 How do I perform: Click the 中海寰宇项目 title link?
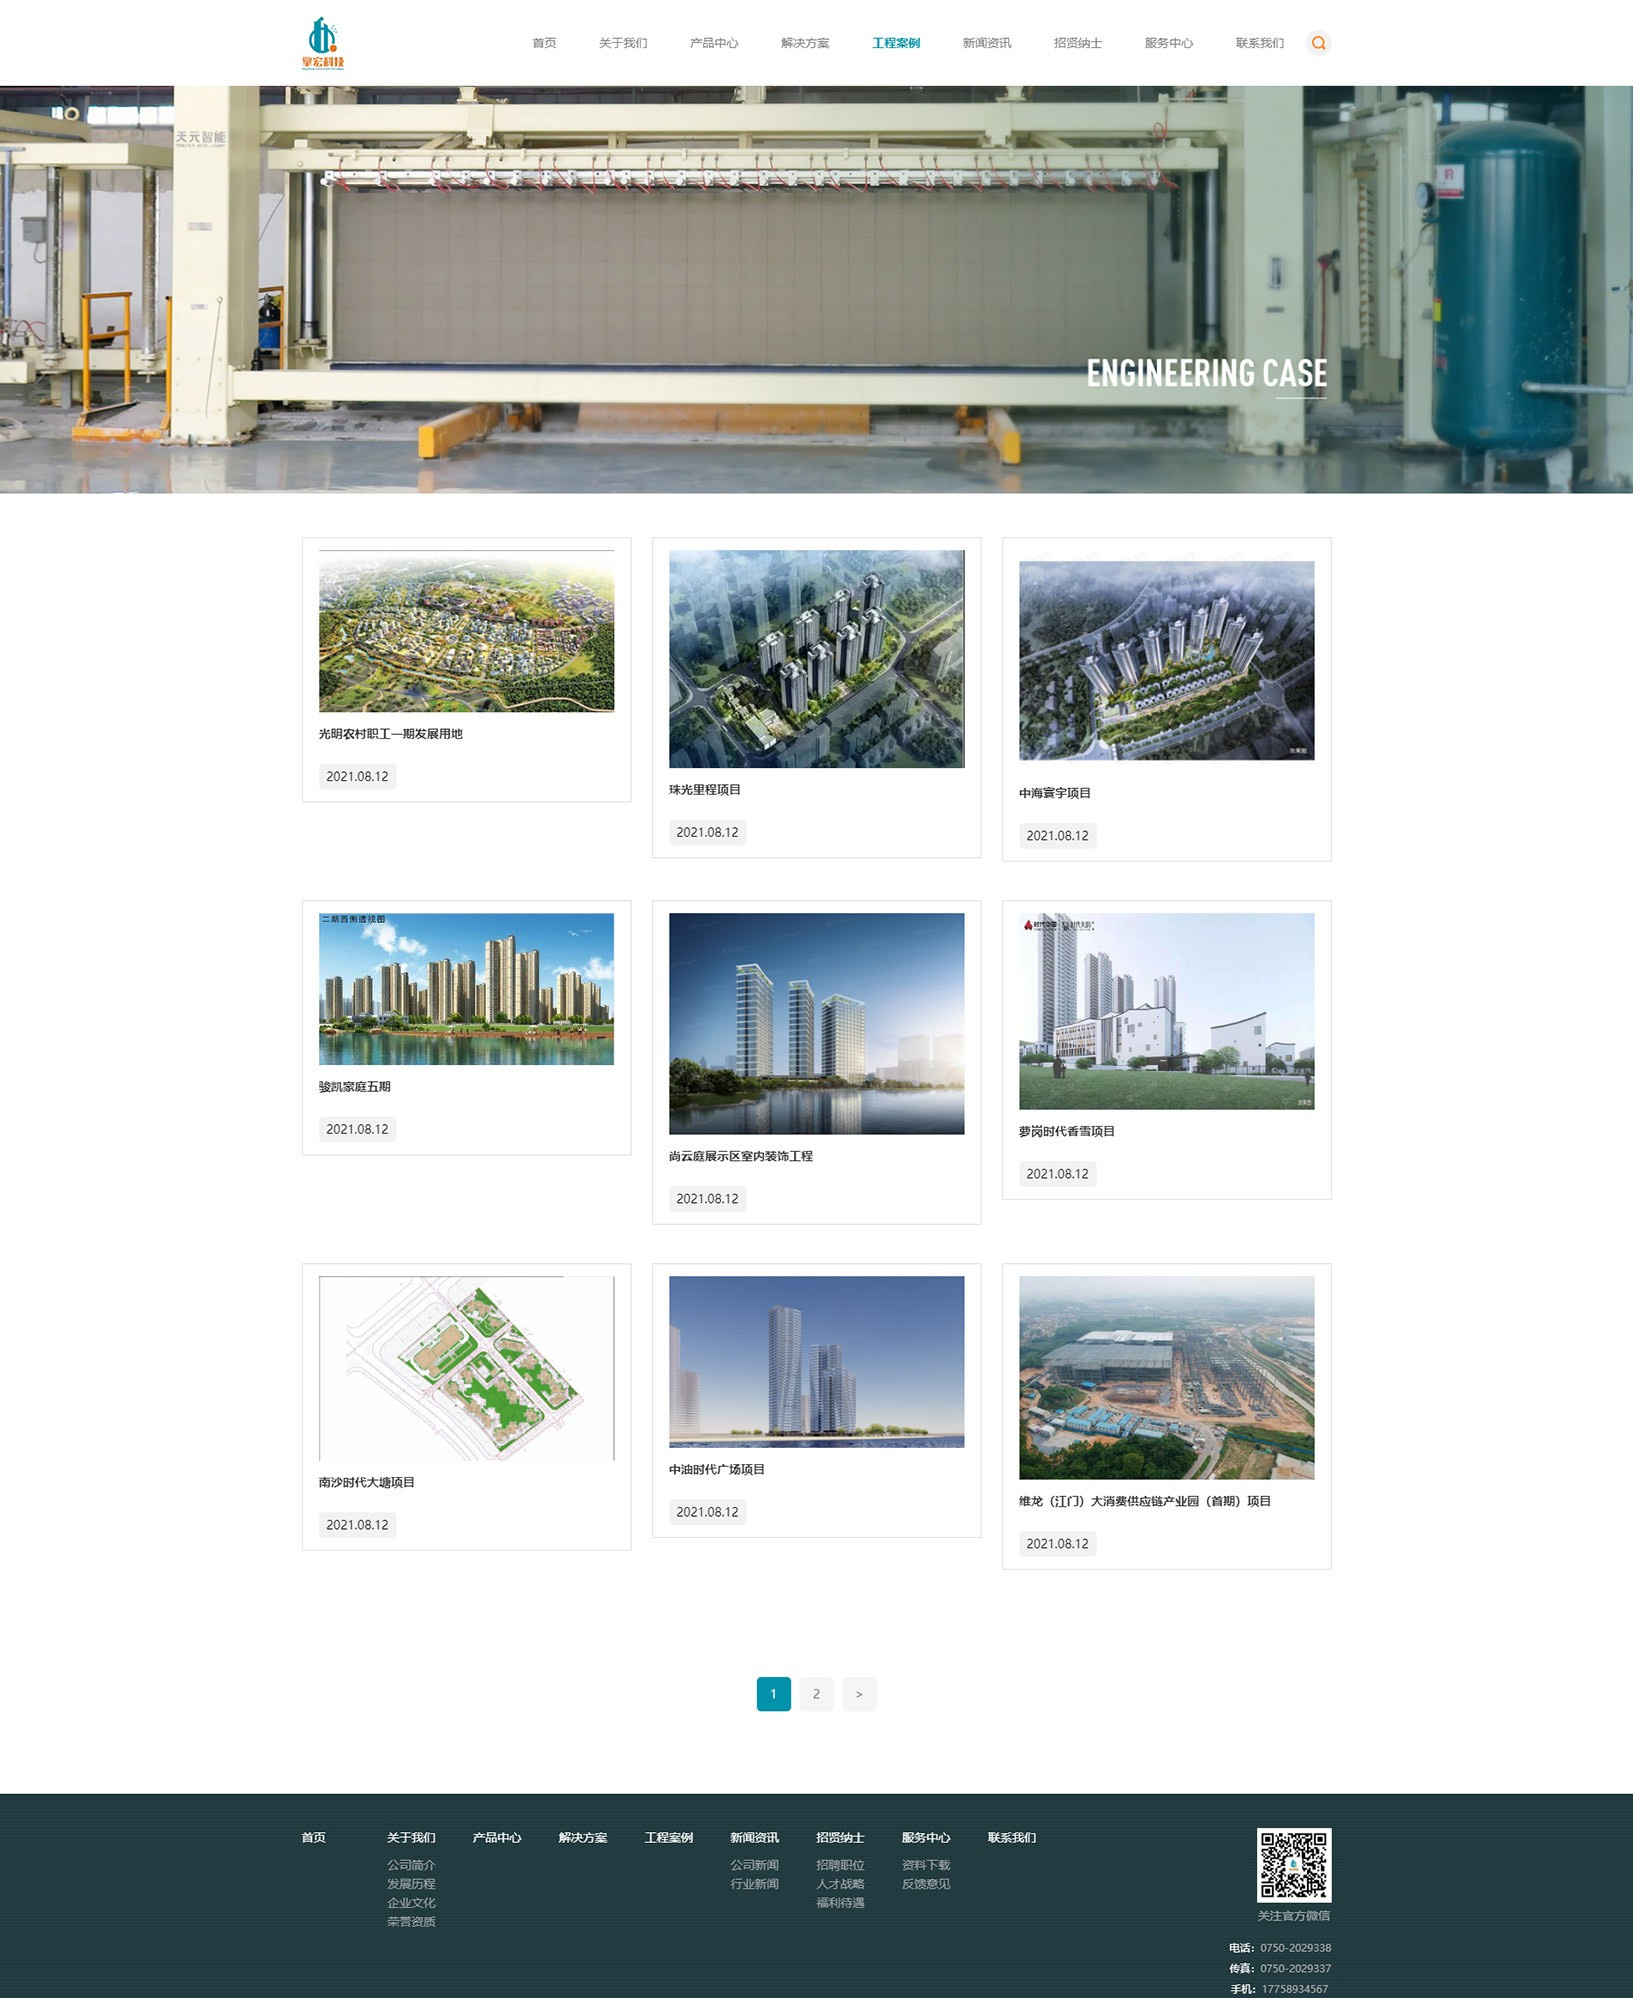1054,793
